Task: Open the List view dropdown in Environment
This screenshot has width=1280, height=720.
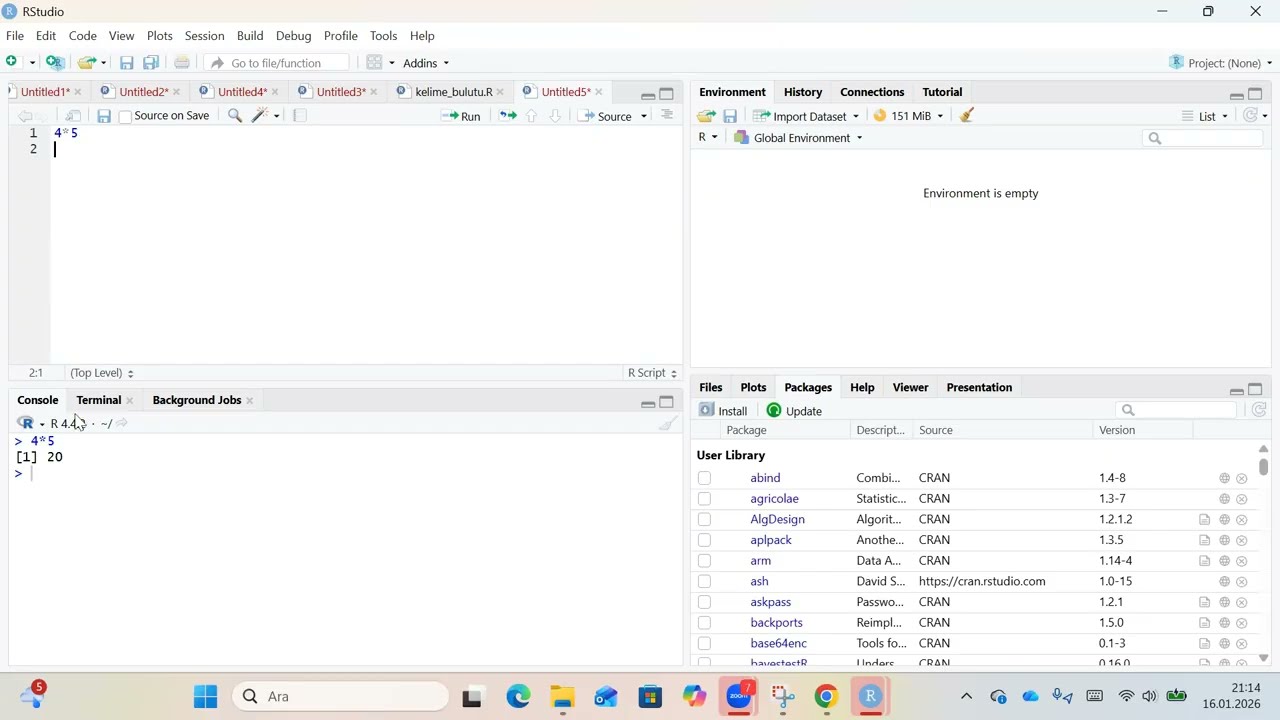Action: [x=1205, y=116]
